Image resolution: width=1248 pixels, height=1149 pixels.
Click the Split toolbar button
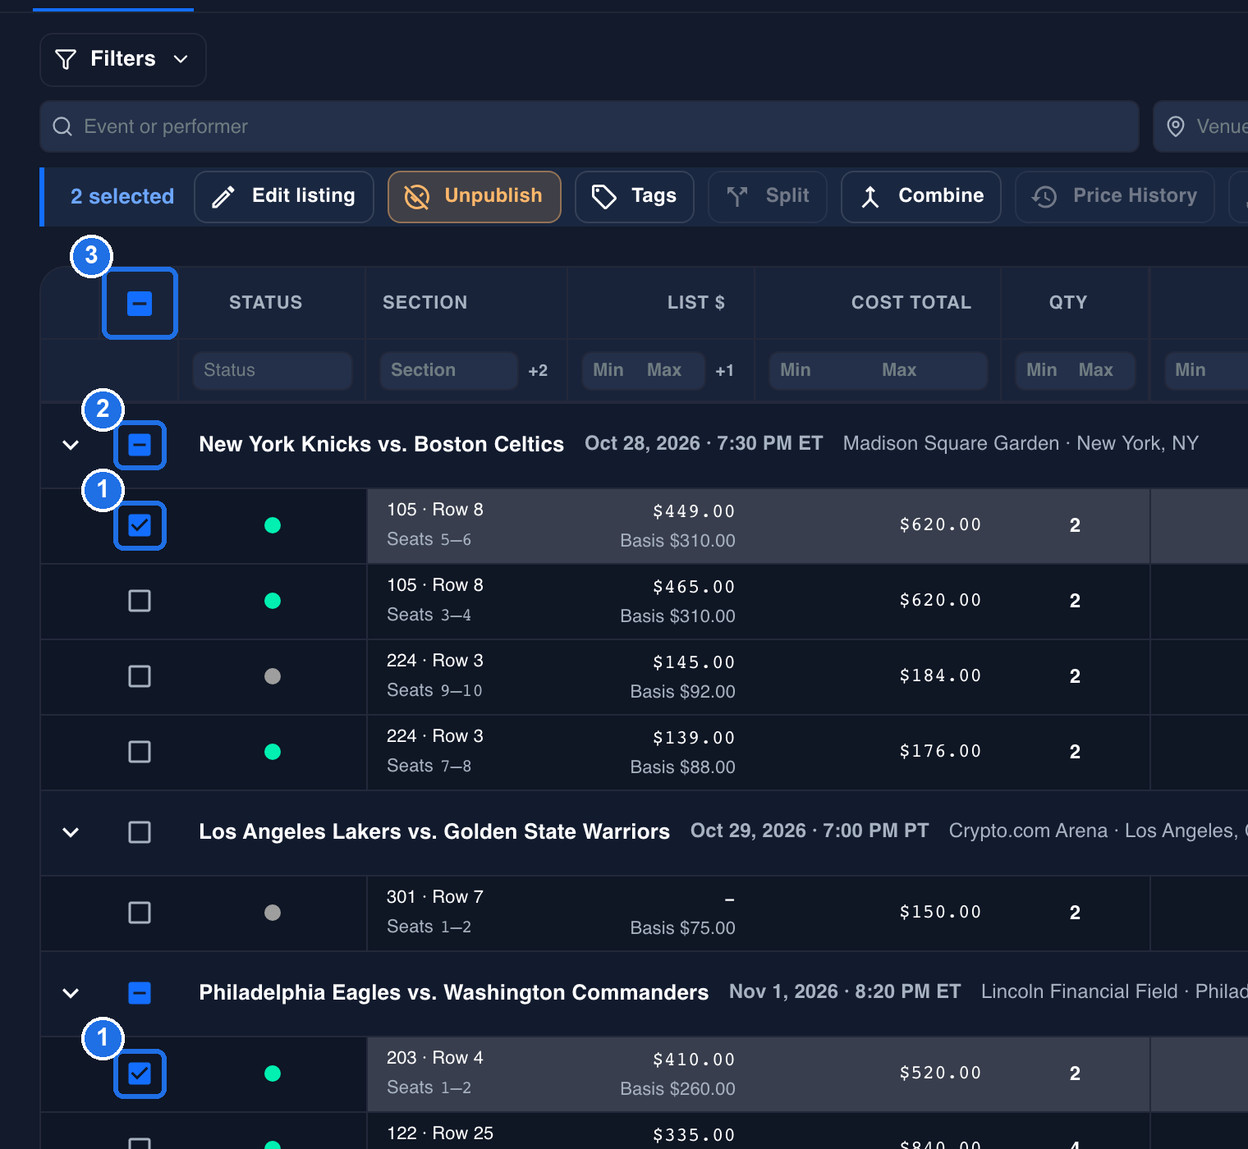pos(767,196)
